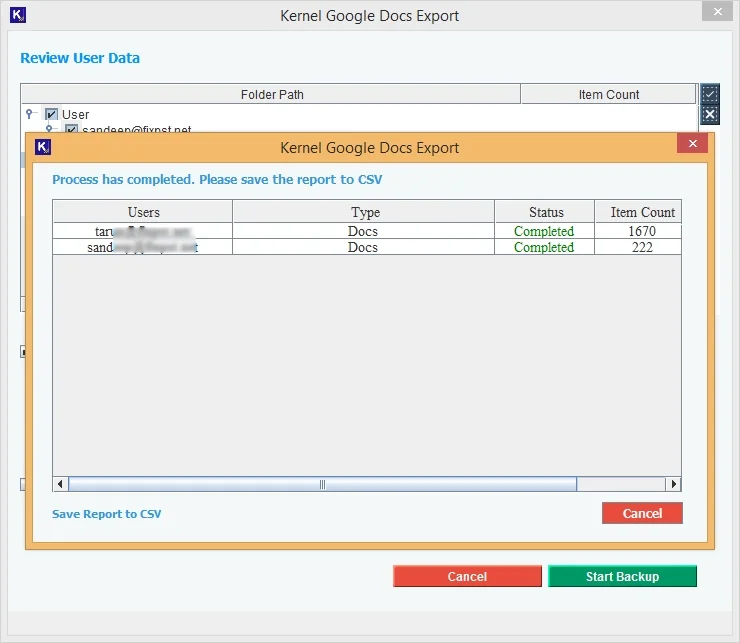Click the Folder Path column header
Viewport: 740px width, 643px height.
[271, 94]
